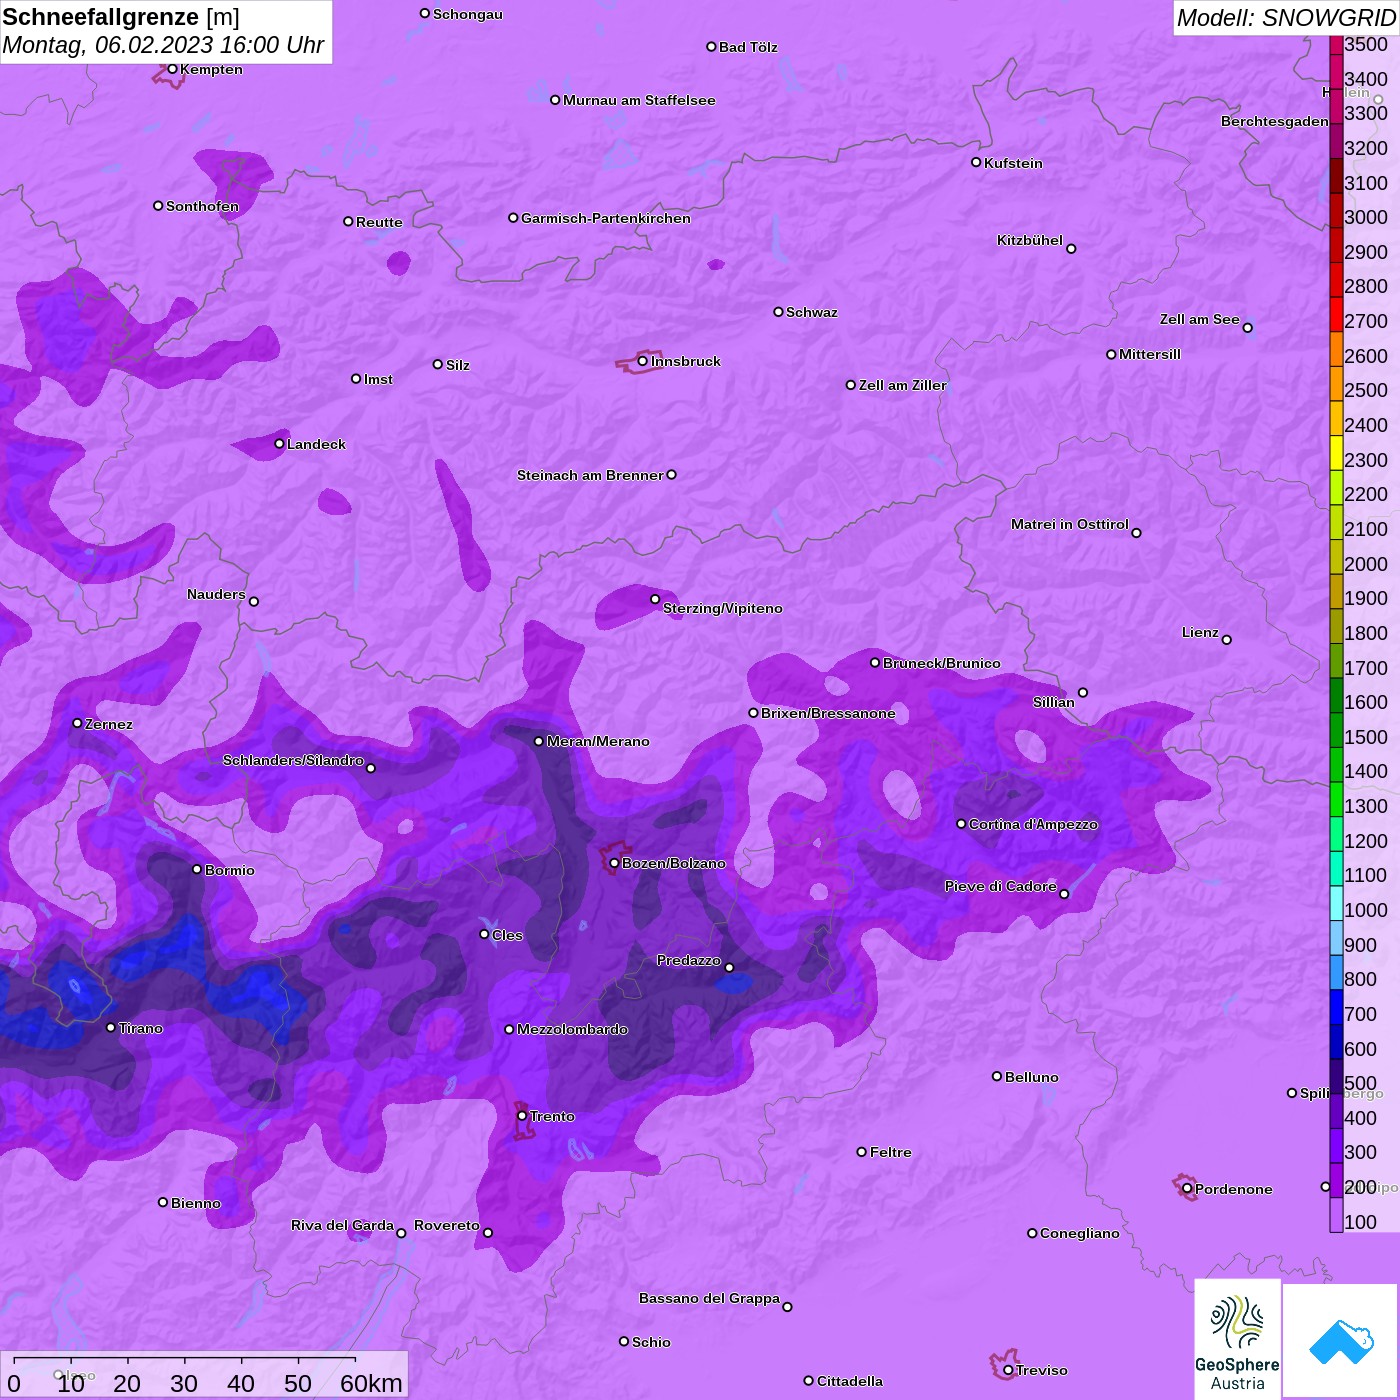The height and width of the screenshot is (1400, 1400).
Task: Click the 'Imst' label
Action: pyautogui.click(x=378, y=379)
